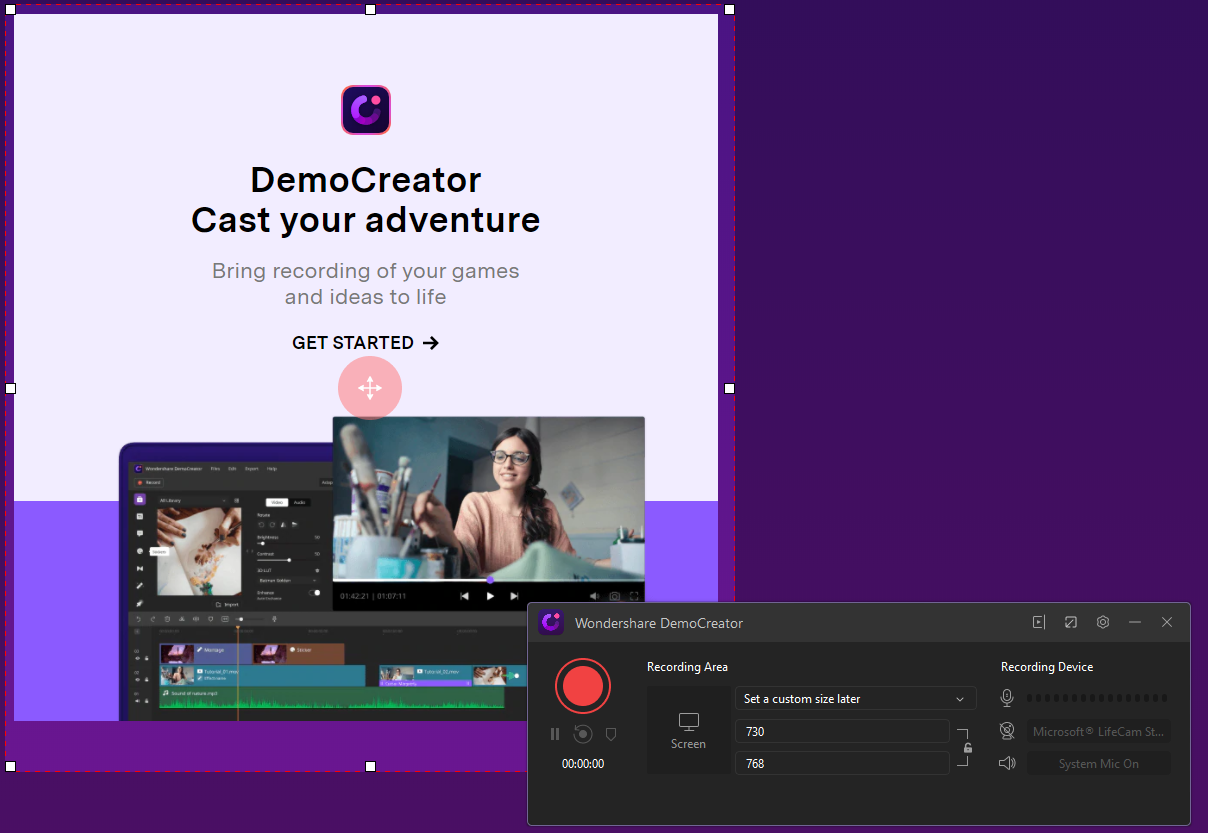1208x833 pixels.
Task: Click the width field showing 730
Action: click(841, 731)
